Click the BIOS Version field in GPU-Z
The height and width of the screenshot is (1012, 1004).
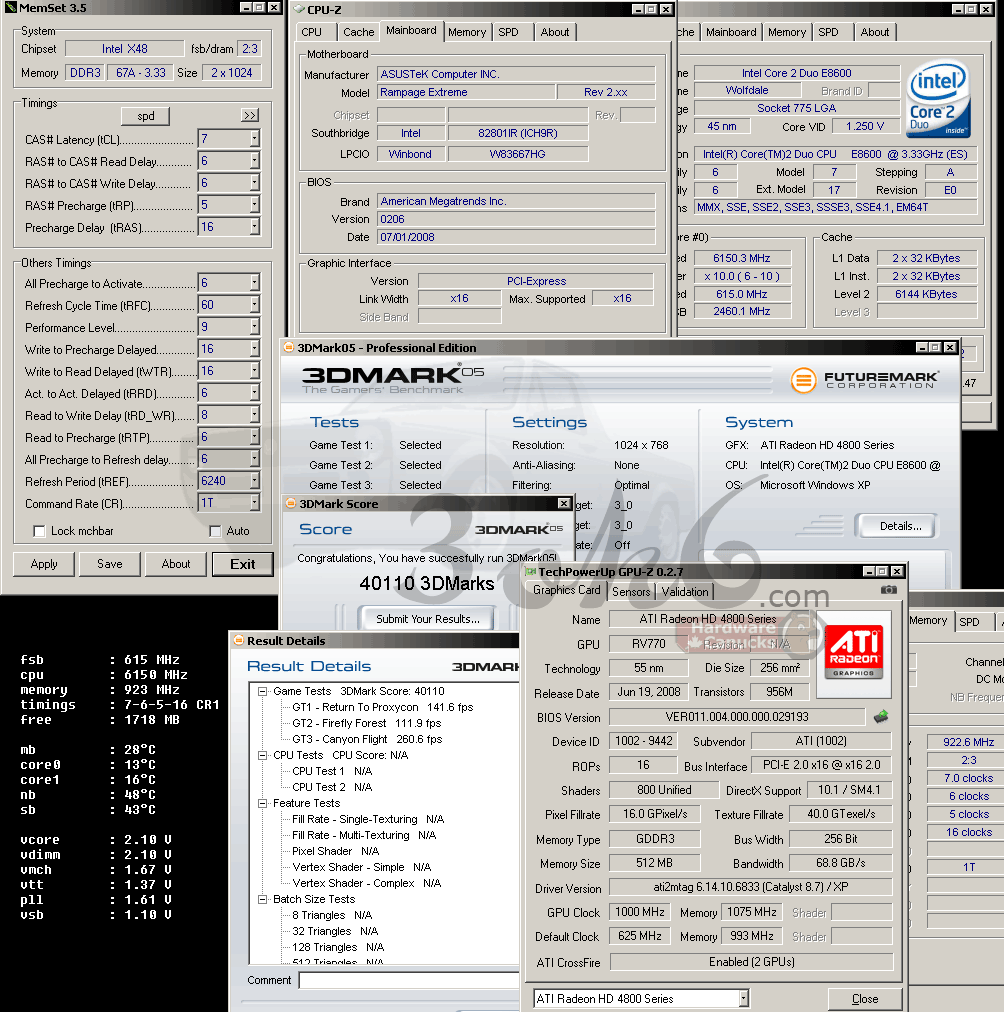tap(737, 717)
